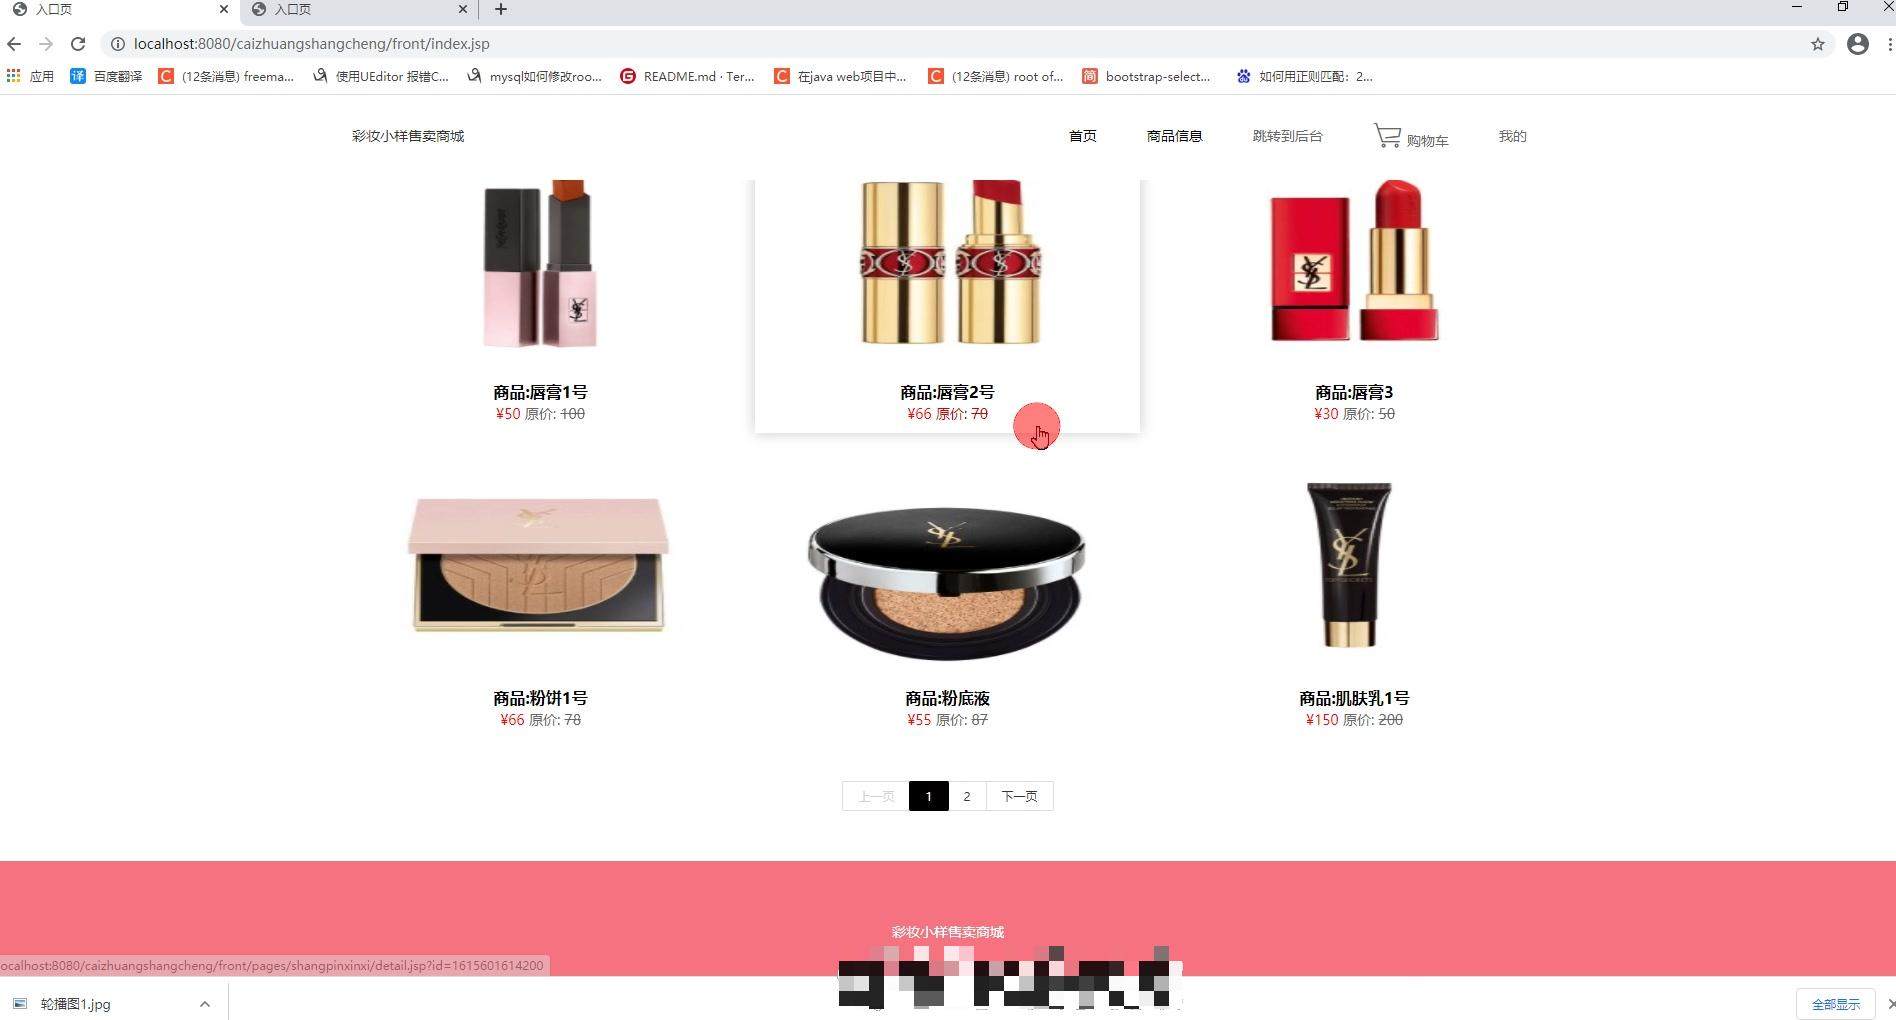Click the address bar URL field
The image size is (1896, 1020).
(960, 44)
